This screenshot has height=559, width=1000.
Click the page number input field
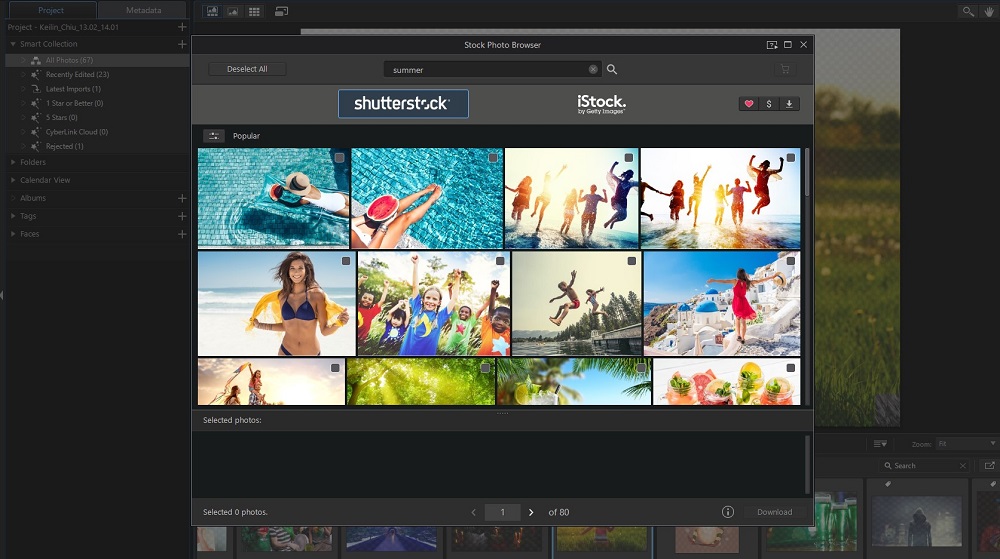502,512
